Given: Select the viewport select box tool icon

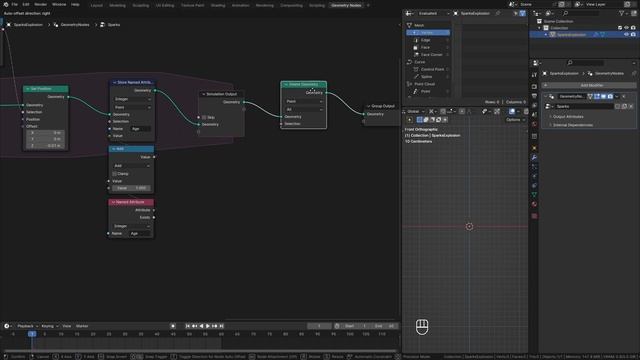Looking at the screenshot, I should coord(419,120).
